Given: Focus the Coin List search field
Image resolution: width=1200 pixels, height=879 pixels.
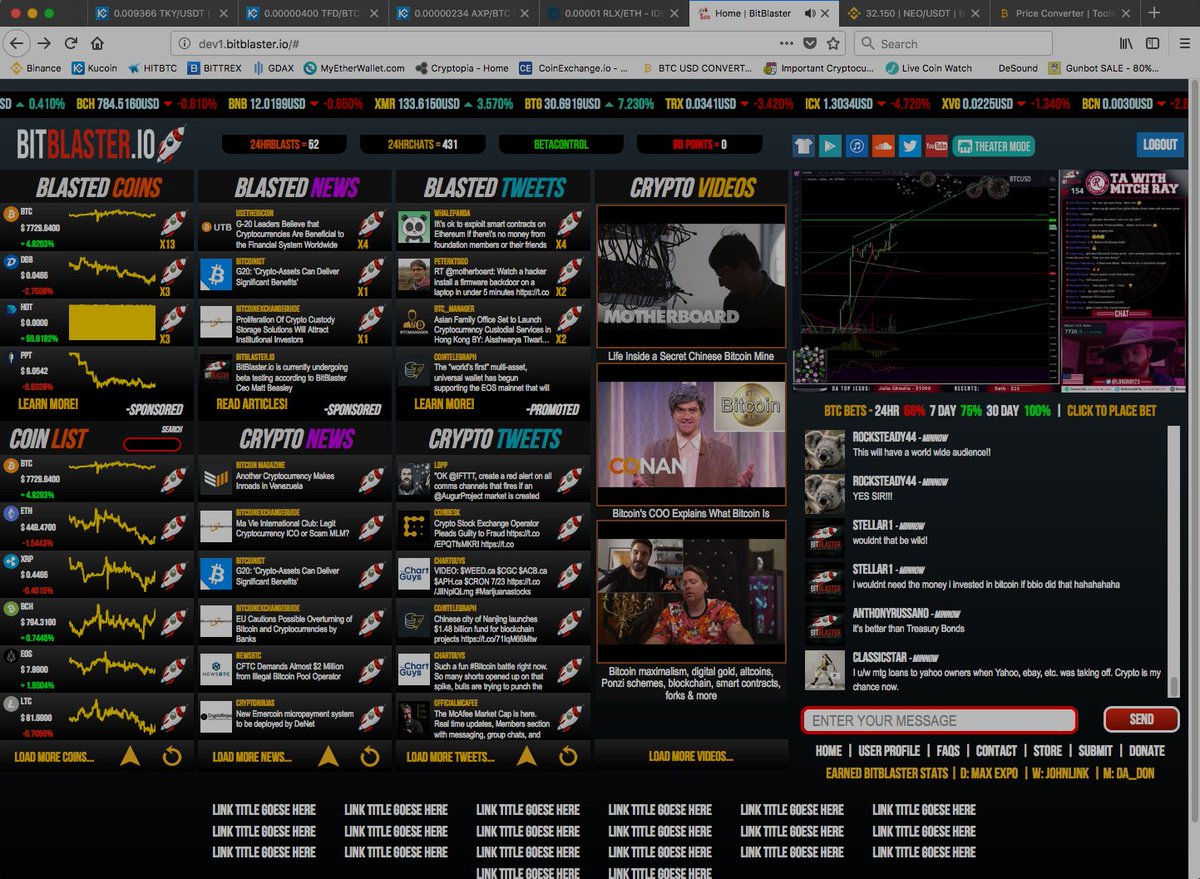Looking at the screenshot, I should [152, 444].
